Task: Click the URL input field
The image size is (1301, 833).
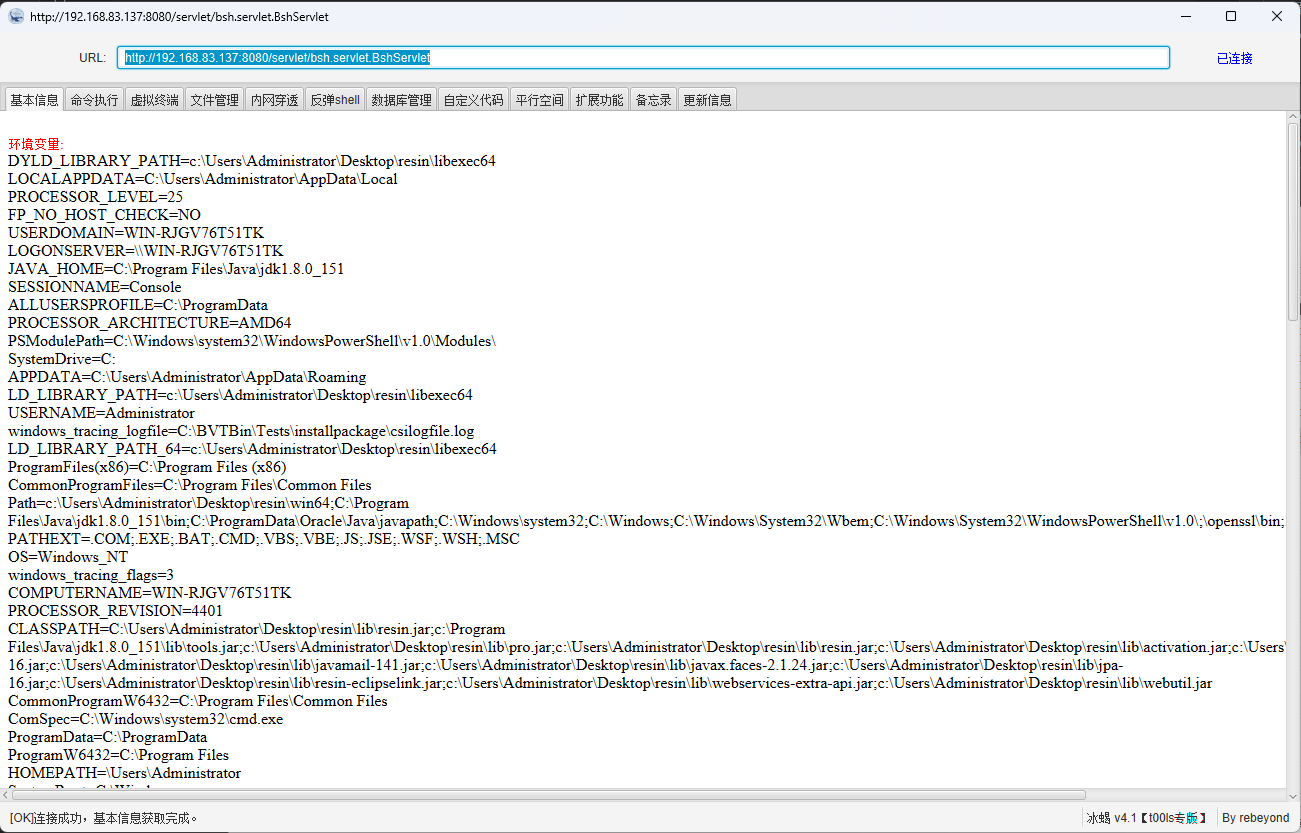Action: [643, 58]
